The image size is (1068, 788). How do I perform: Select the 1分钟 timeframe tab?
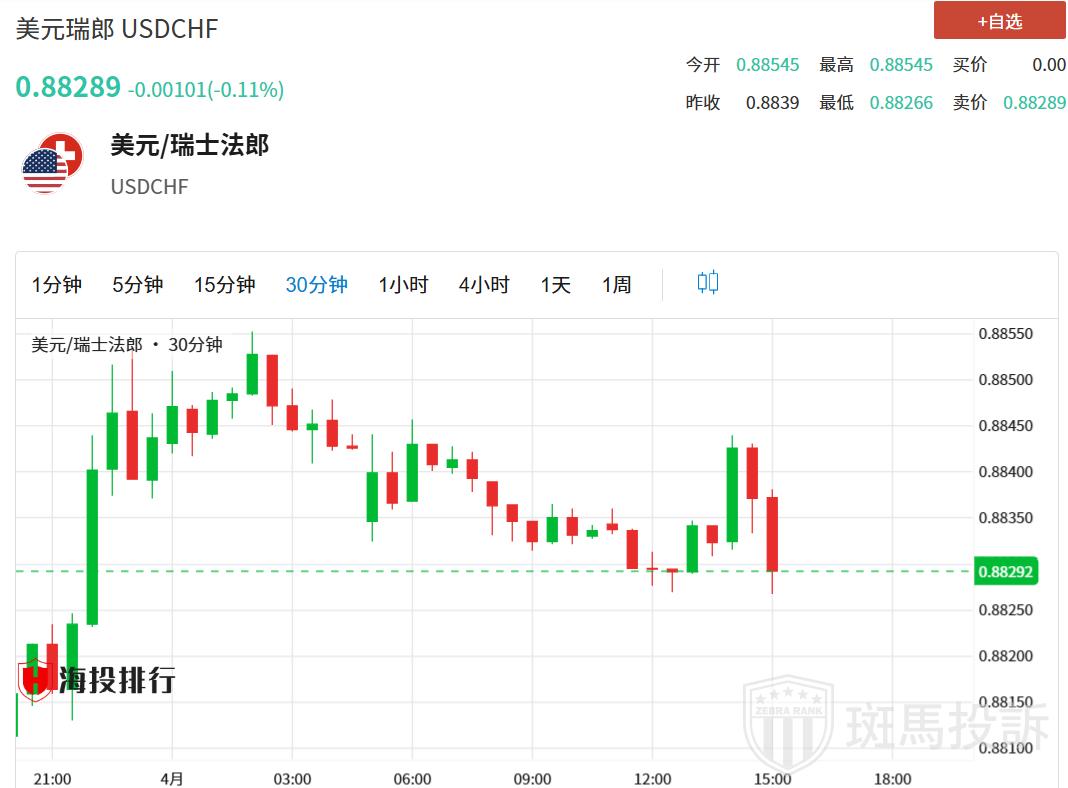coord(57,285)
